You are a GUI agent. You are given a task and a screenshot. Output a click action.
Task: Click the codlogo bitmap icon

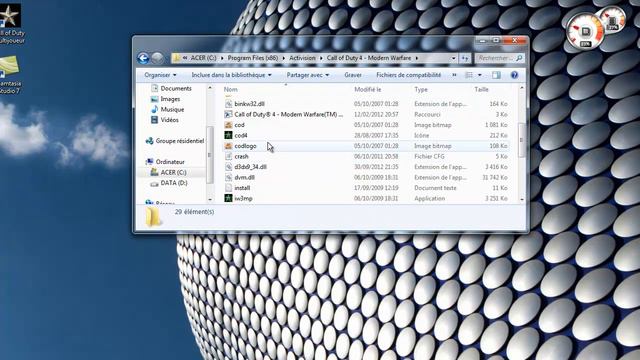(229, 146)
